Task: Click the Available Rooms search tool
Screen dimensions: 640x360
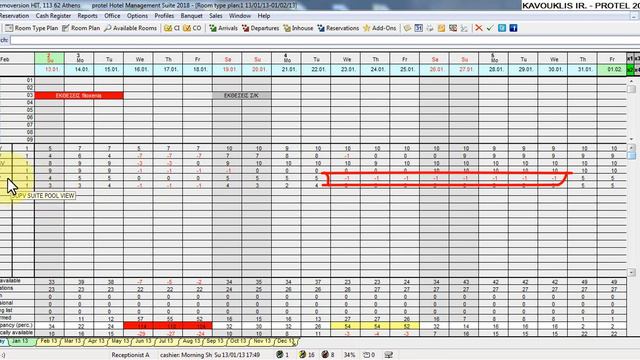Action: coord(131,28)
